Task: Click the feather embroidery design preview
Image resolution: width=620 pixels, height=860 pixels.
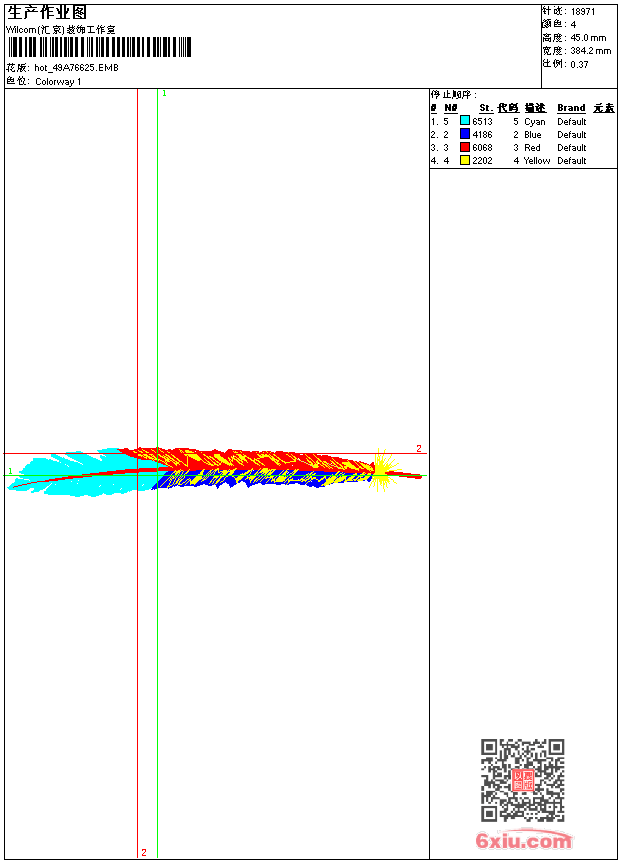Action: point(215,471)
